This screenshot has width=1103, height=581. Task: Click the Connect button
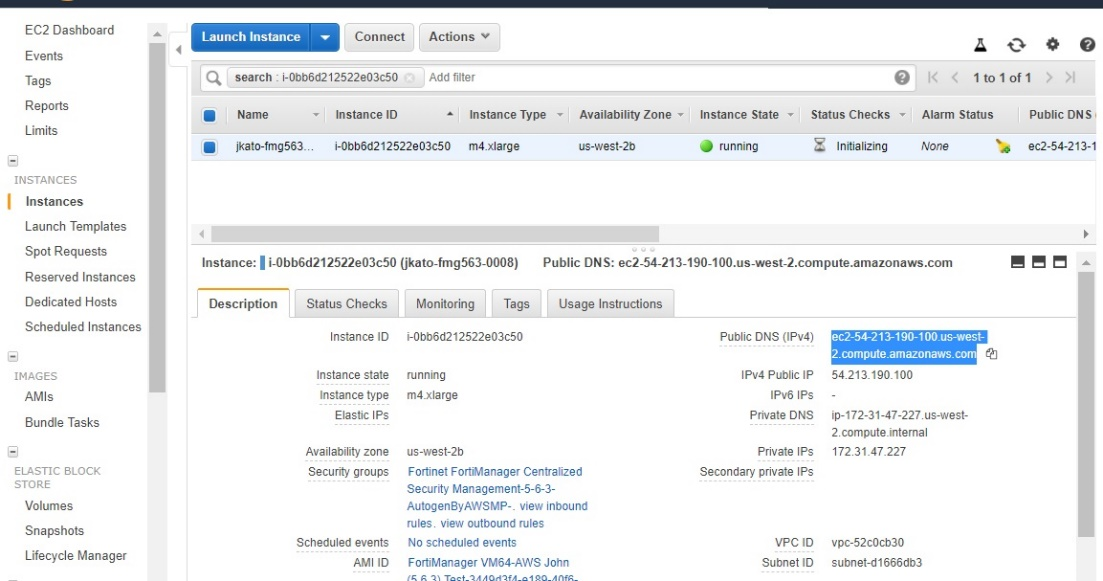pyautogui.click(x=379, y=37)
